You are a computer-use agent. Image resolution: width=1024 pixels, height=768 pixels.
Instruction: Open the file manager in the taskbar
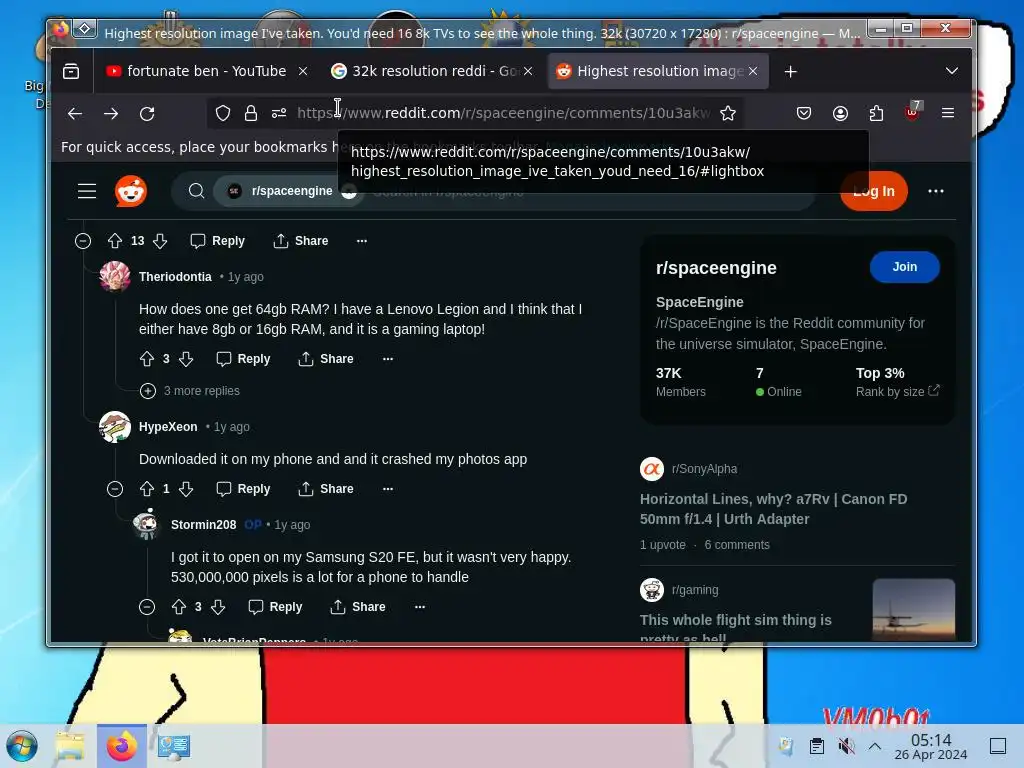pyautogui.click(x=70, y=746)
